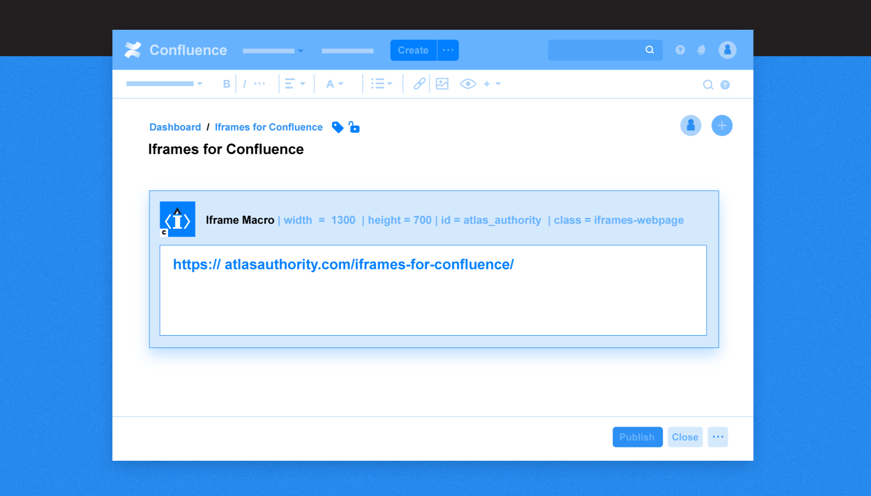Viewport: 871px width, 496px height.
Task: Click the width = 1300 parameter
Action: pos(319,221)
